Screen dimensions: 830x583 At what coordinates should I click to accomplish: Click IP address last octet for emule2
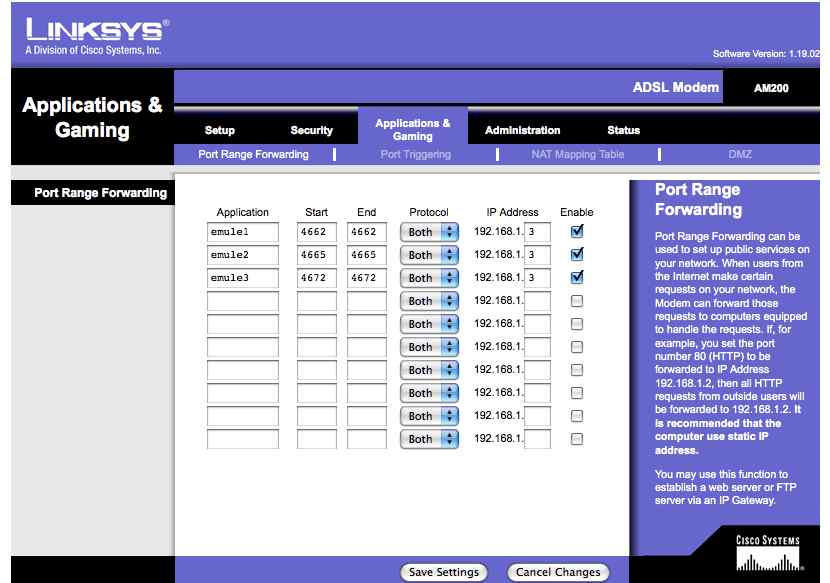pos(537,255)
